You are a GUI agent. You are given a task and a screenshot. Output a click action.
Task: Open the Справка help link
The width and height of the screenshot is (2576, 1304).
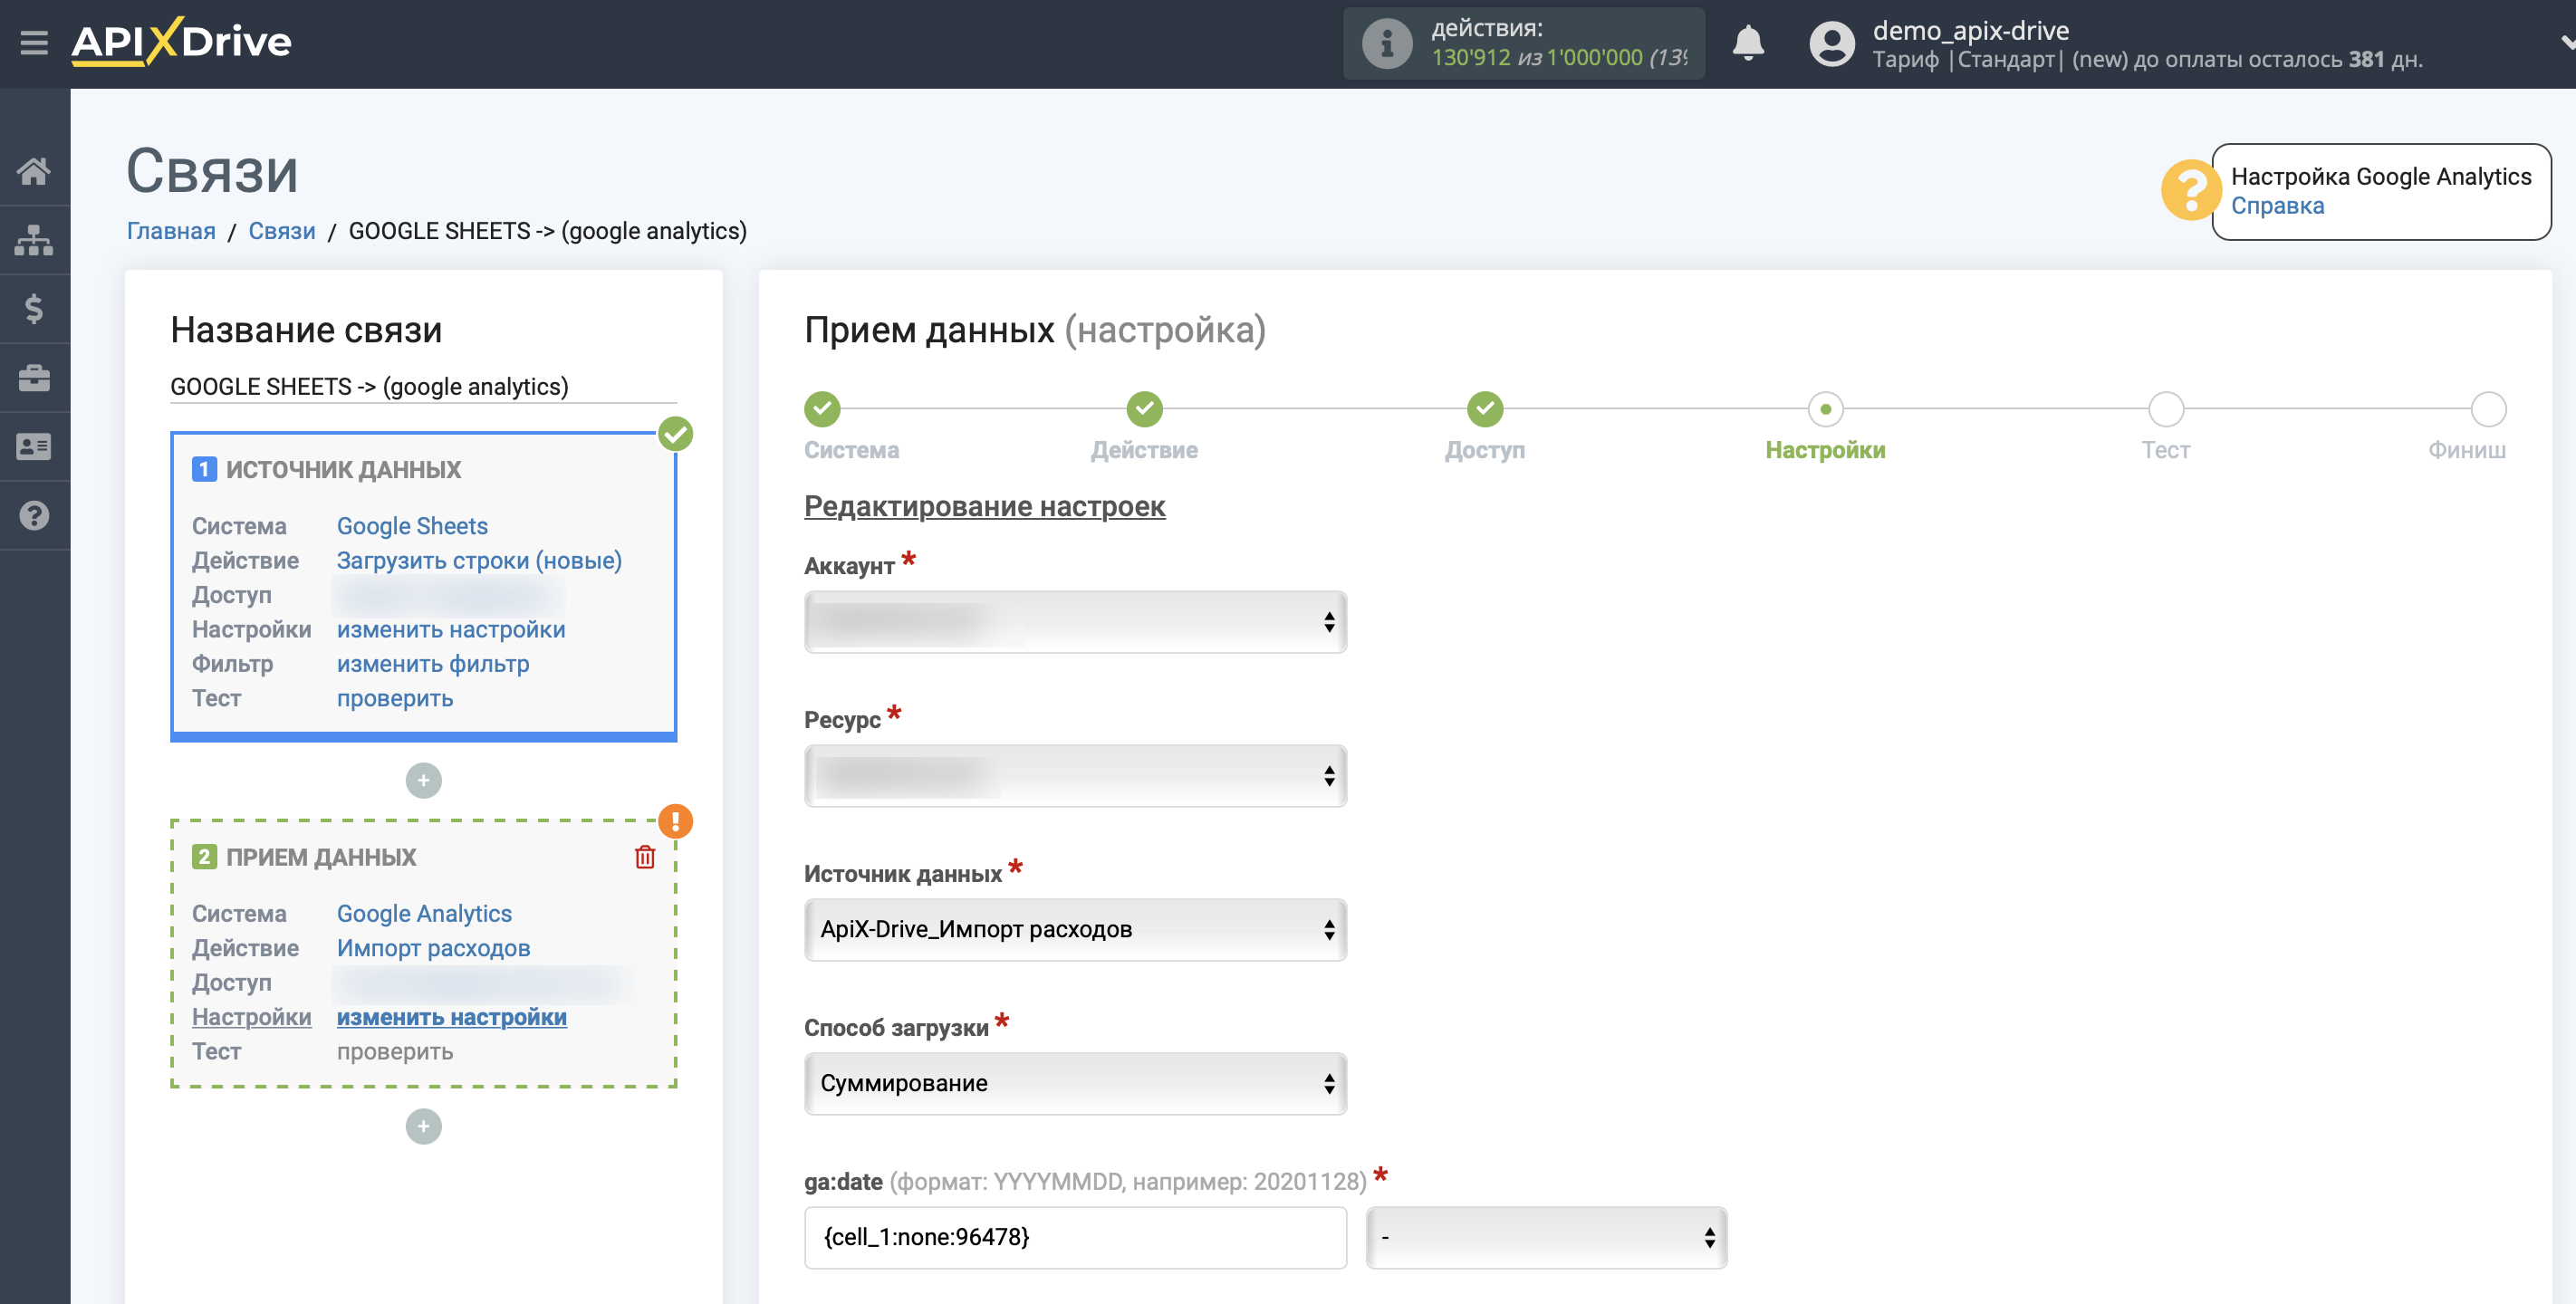click(2277, 206)
